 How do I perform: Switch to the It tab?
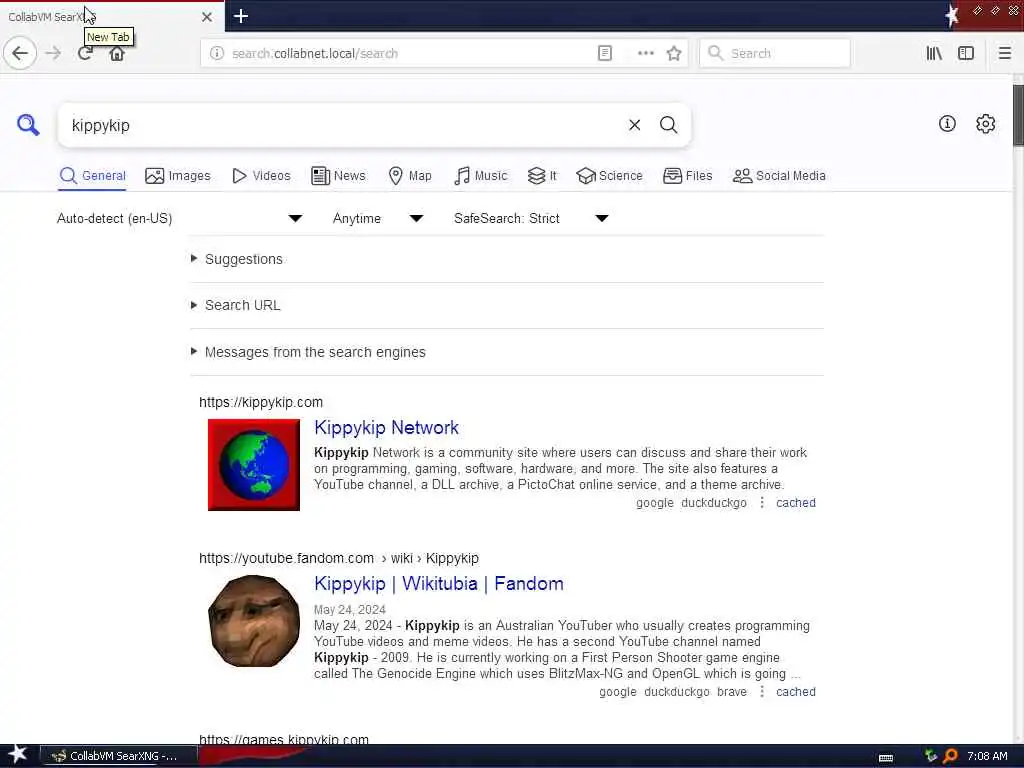[x=542, y=176]
